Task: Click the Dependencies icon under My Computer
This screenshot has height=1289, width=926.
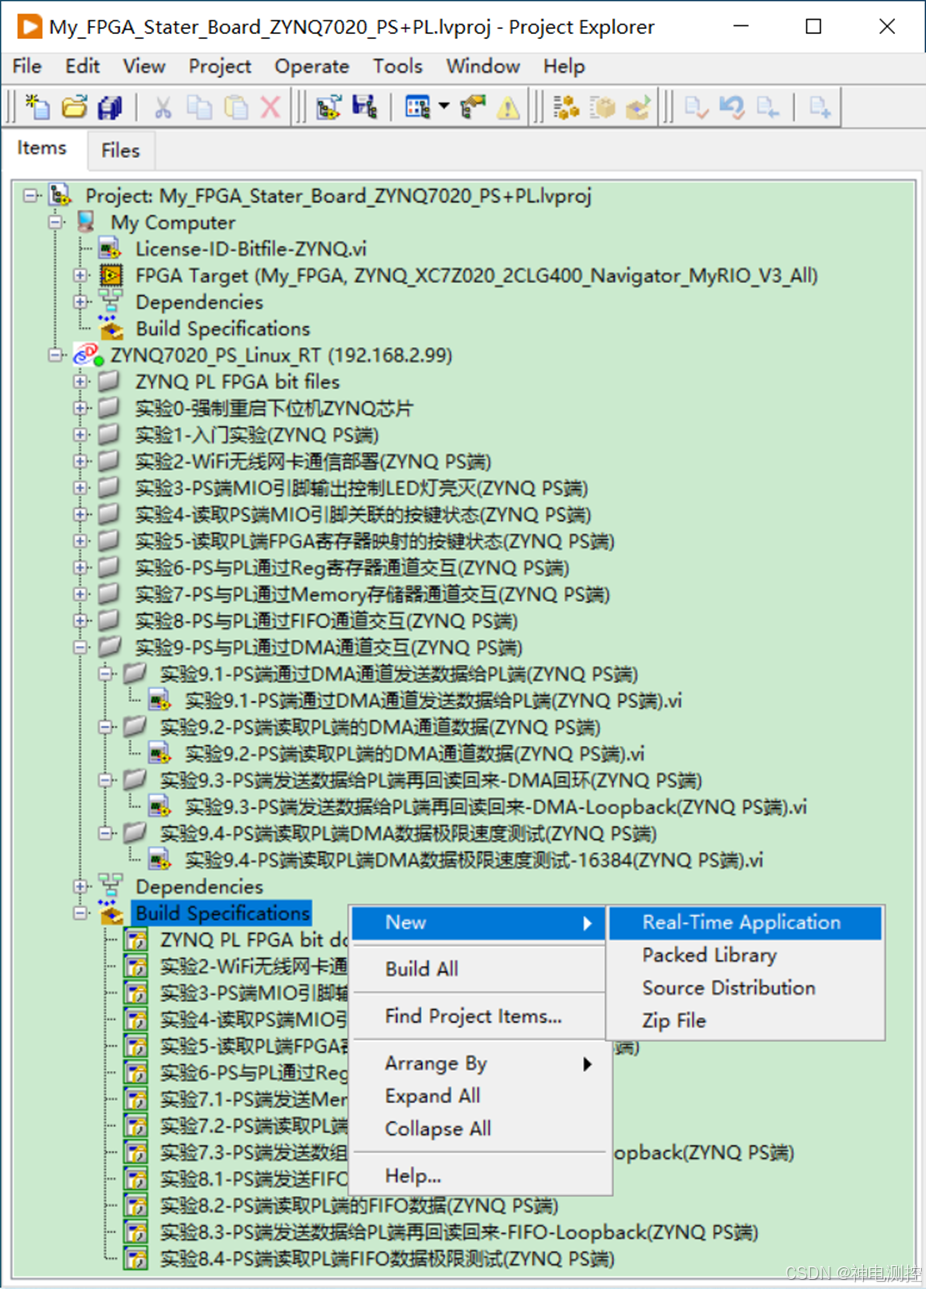Action: point(110,302)
